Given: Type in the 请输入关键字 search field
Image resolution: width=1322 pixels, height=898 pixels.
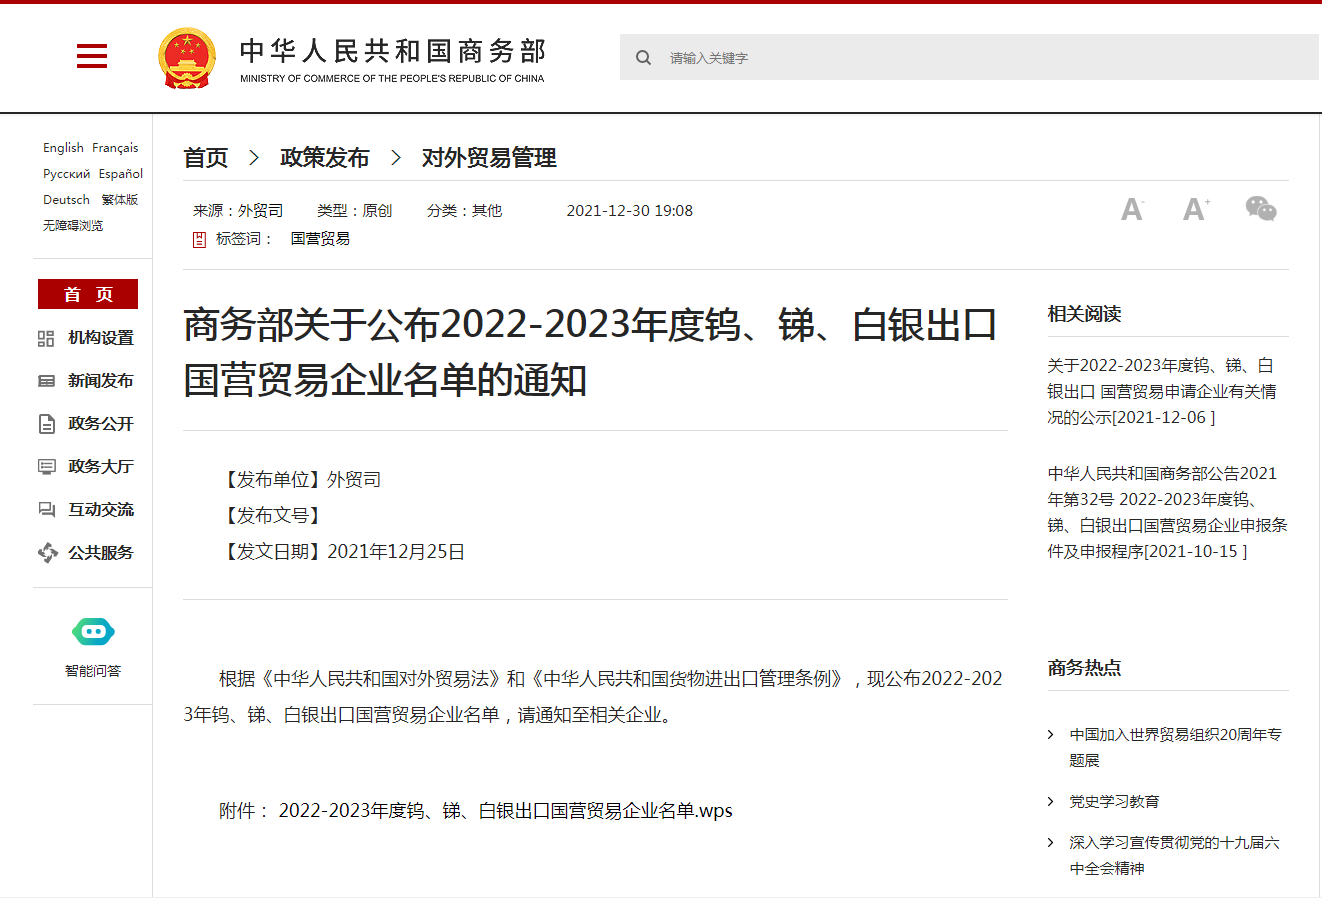Looking at the screenshot, I should click(x=980, y=58).
